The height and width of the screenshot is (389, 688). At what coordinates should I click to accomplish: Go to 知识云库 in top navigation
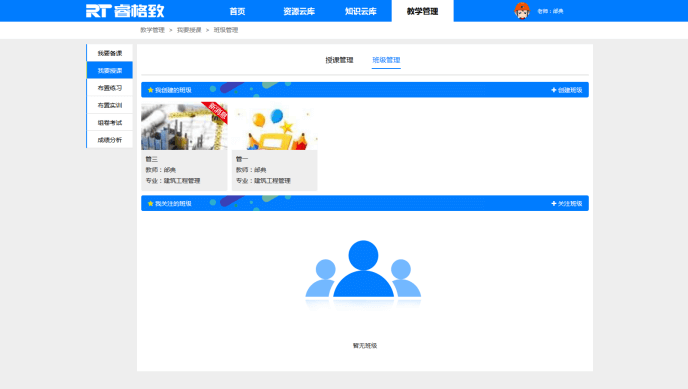click(361, 11)
